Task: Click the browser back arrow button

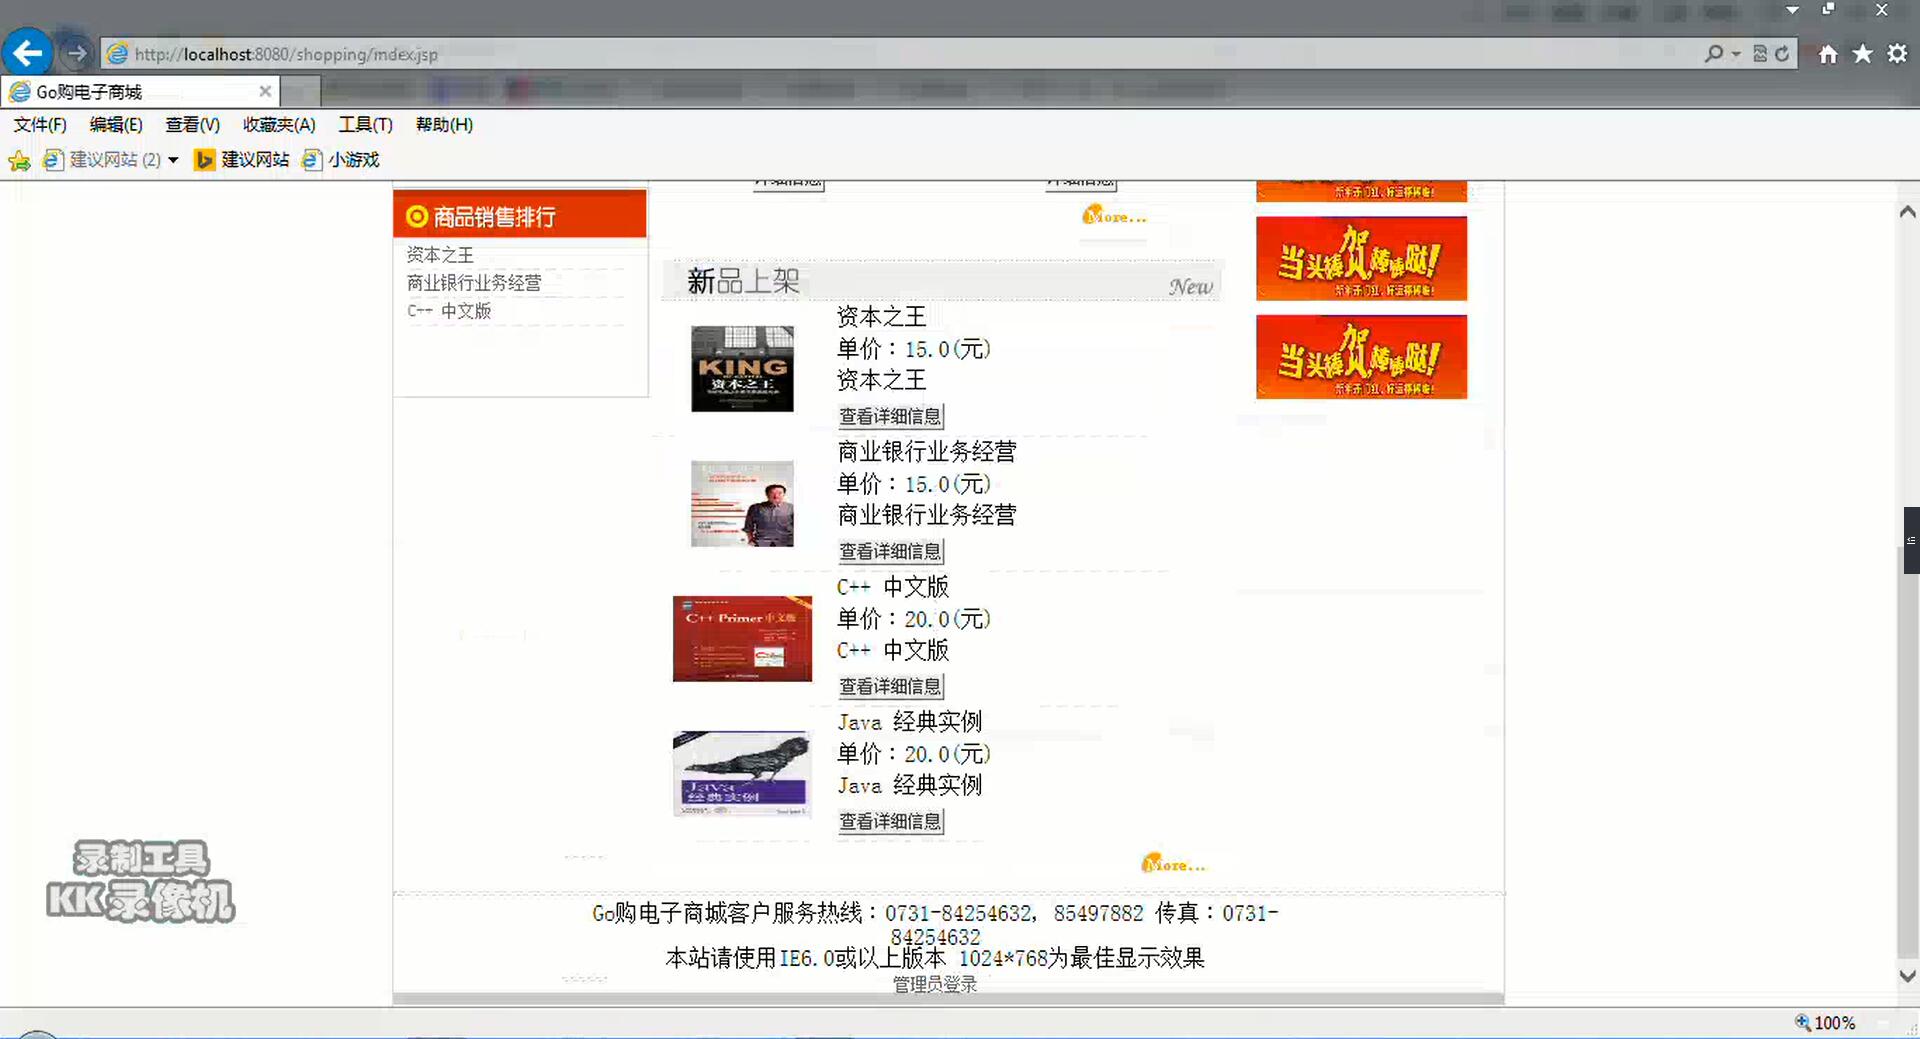Action: [27, 52]
